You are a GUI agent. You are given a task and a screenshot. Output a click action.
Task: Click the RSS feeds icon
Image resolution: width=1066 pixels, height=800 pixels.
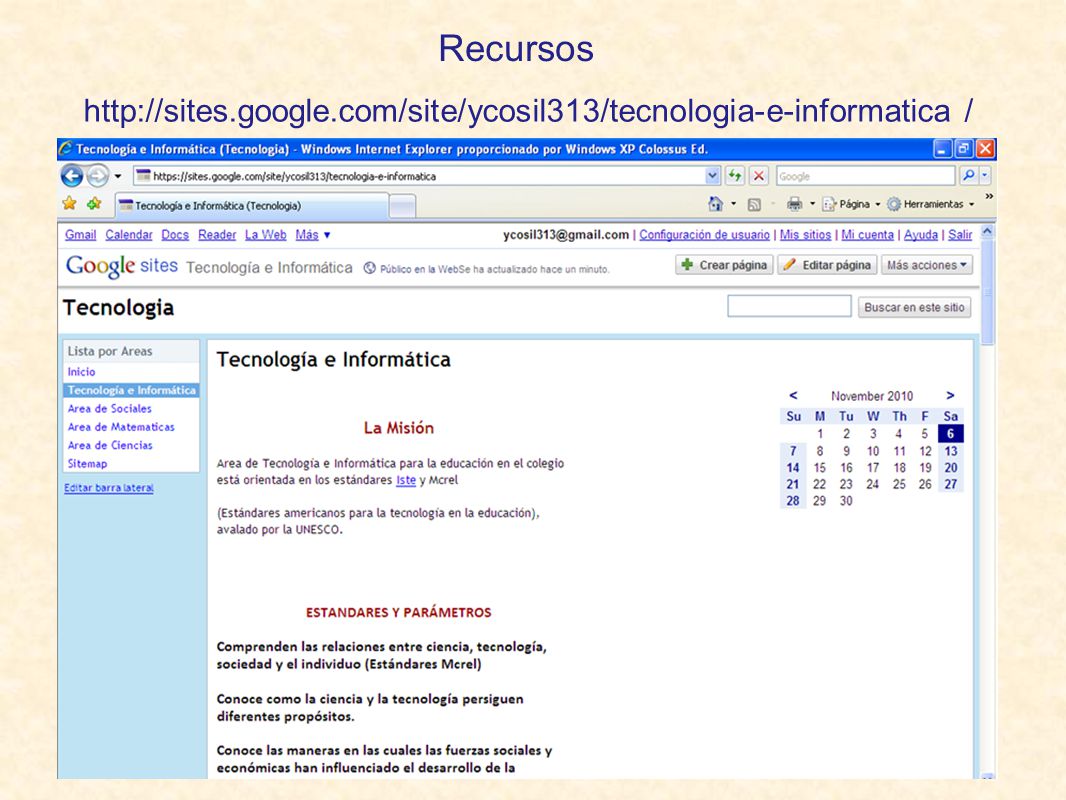754,204
